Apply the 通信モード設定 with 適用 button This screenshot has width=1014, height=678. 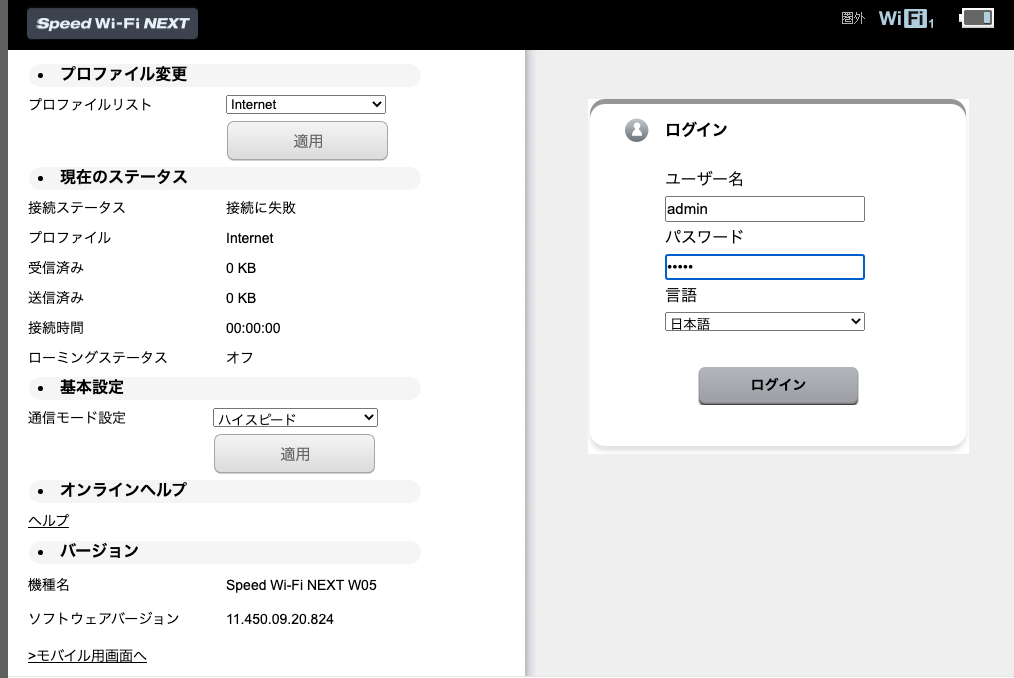point(294,454)
